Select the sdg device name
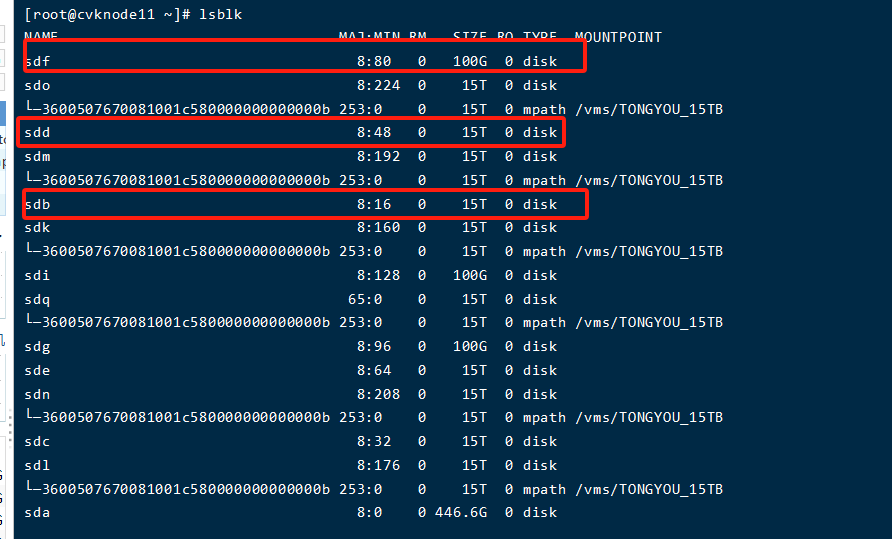The height and width of the screenshot is (539, 892). (x=38, y=347)
